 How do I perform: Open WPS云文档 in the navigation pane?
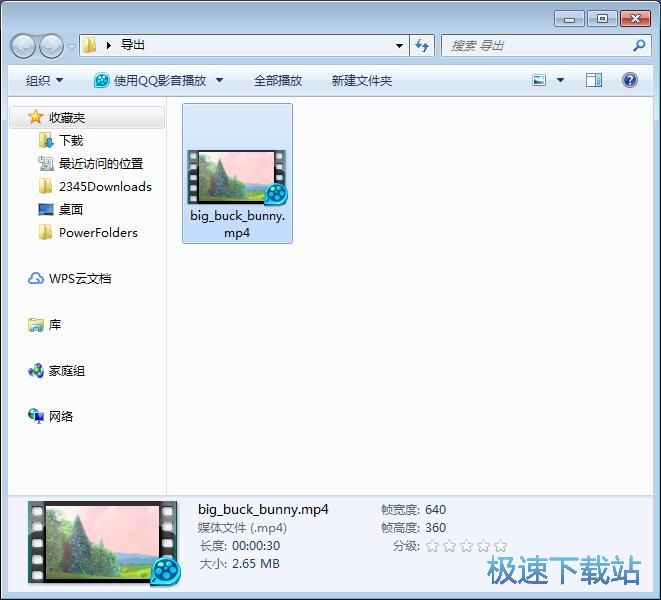click(80, 278)
